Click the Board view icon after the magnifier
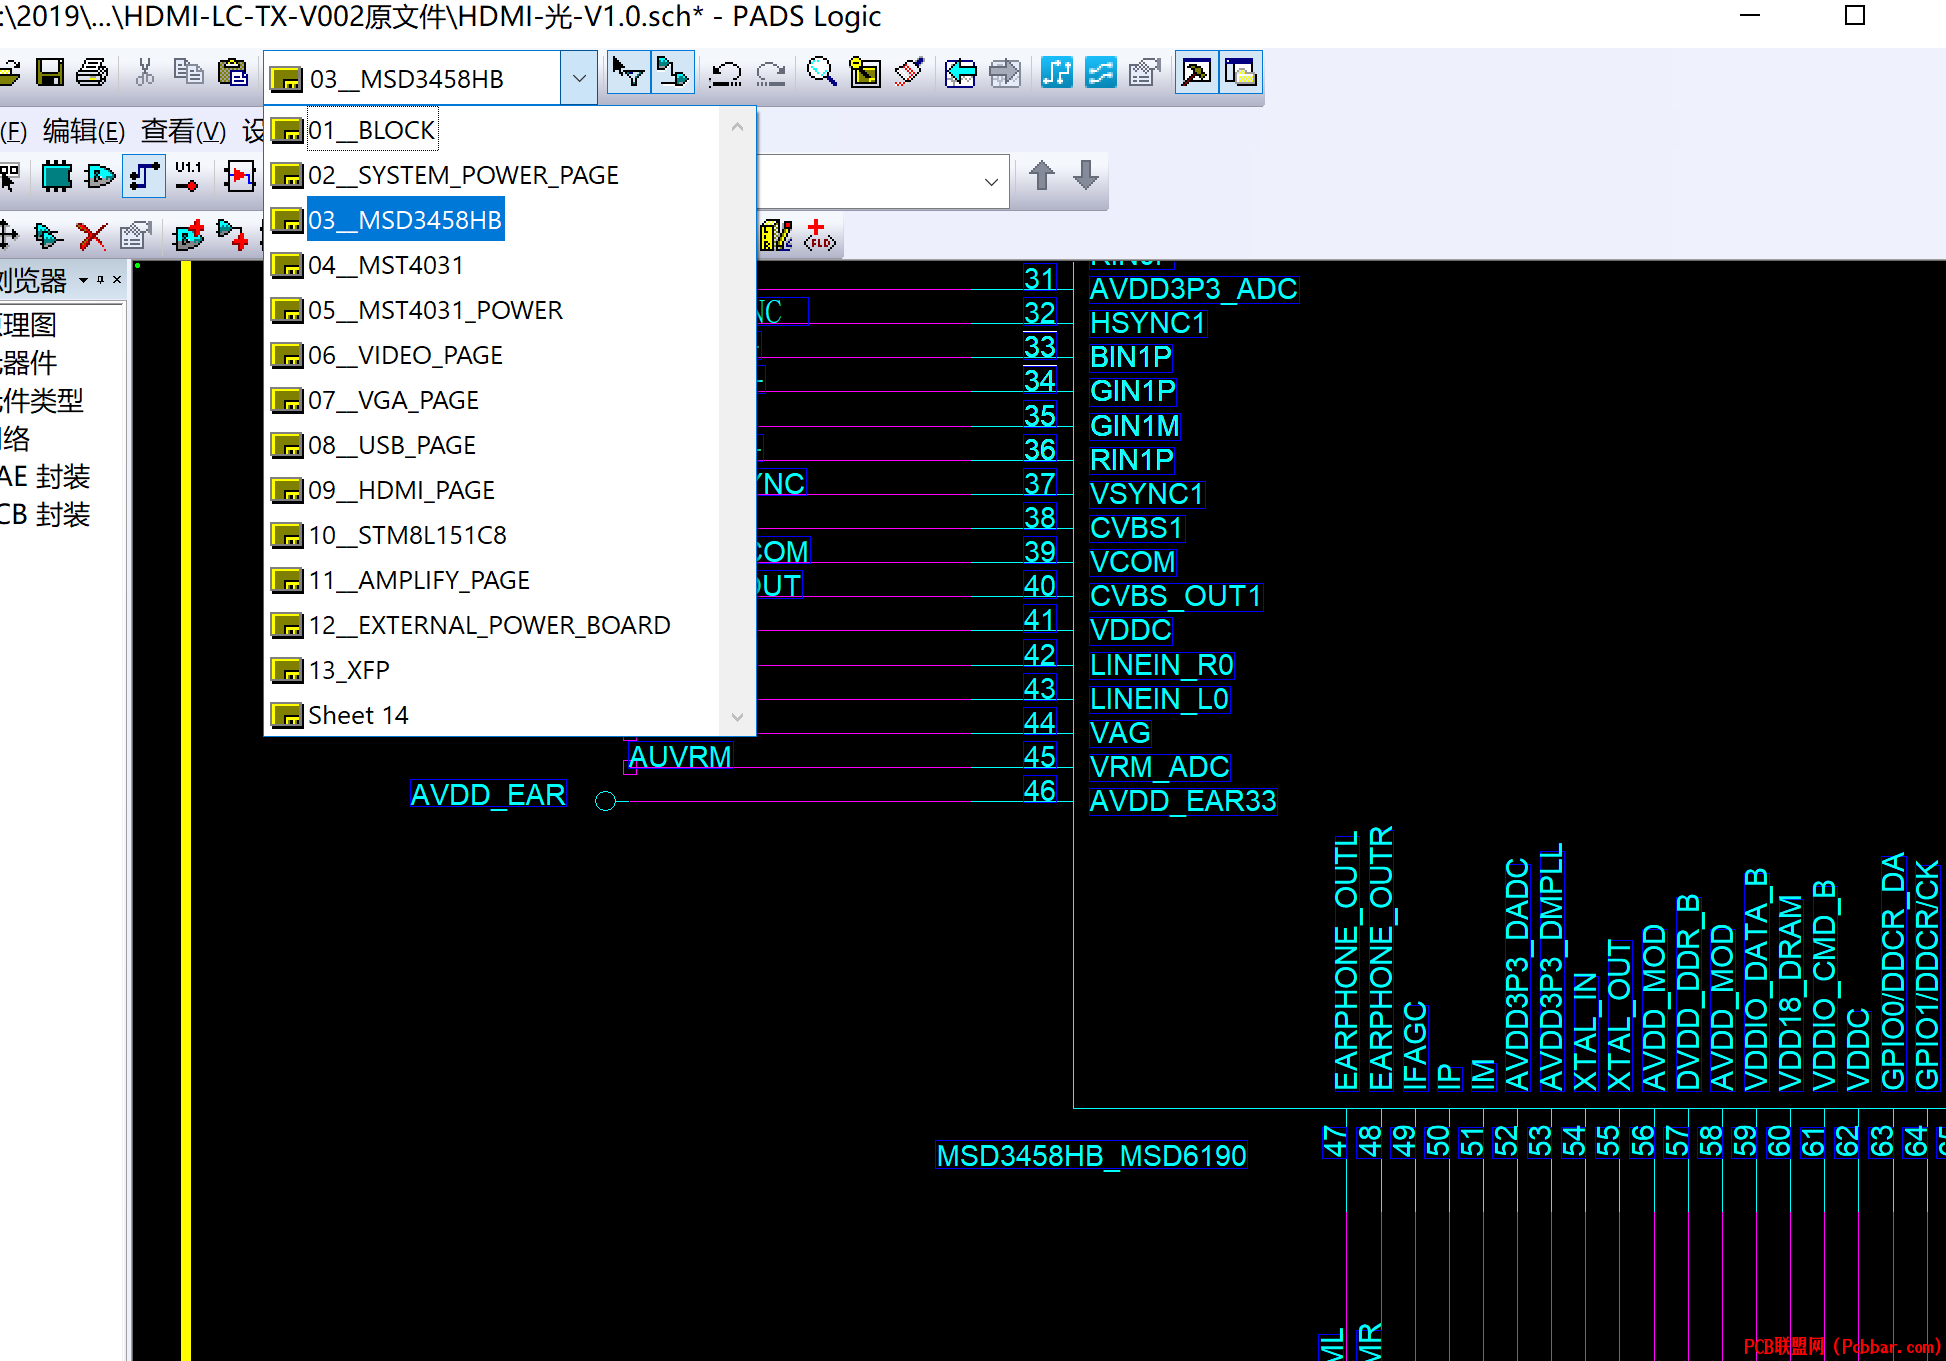Screen dimensions: 1946x1361 pyautogui.click(x=865, y=72)
